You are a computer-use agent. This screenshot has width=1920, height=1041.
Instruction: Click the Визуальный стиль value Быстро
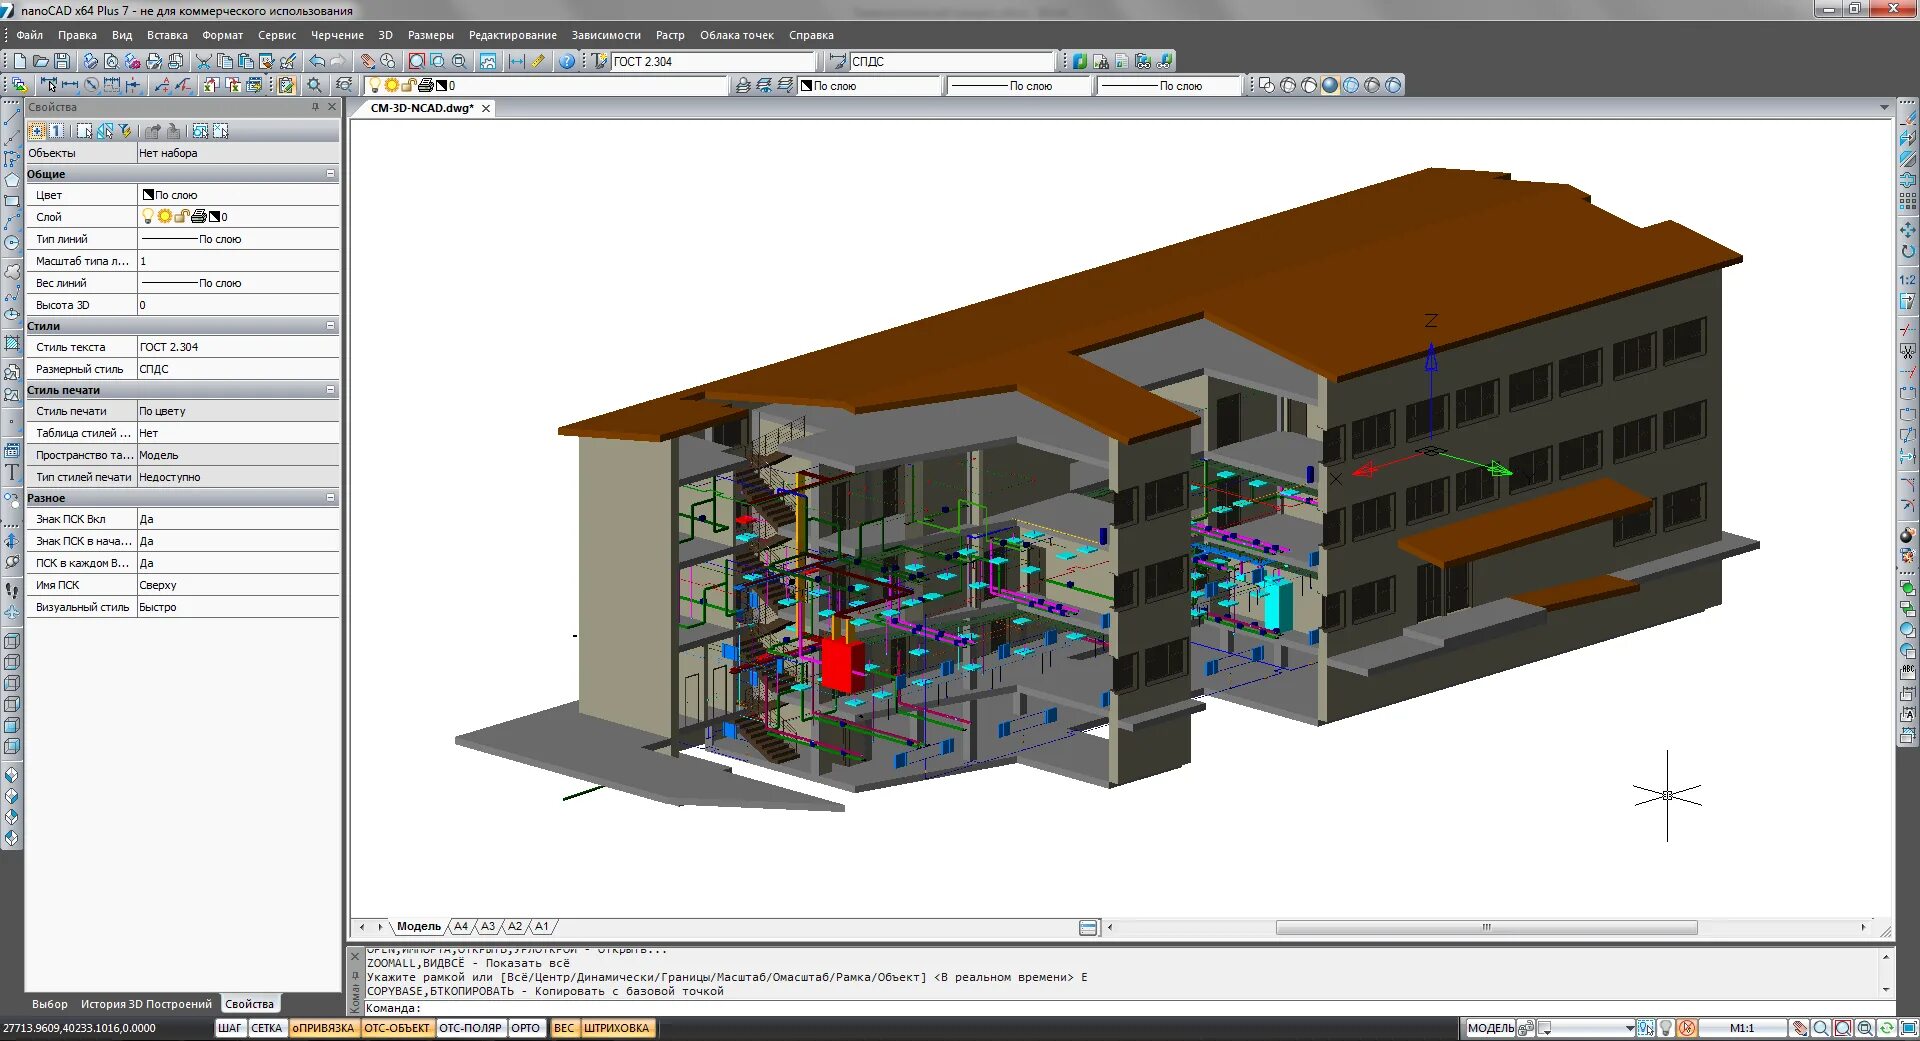pyautogui.click(x=238, y=607)
